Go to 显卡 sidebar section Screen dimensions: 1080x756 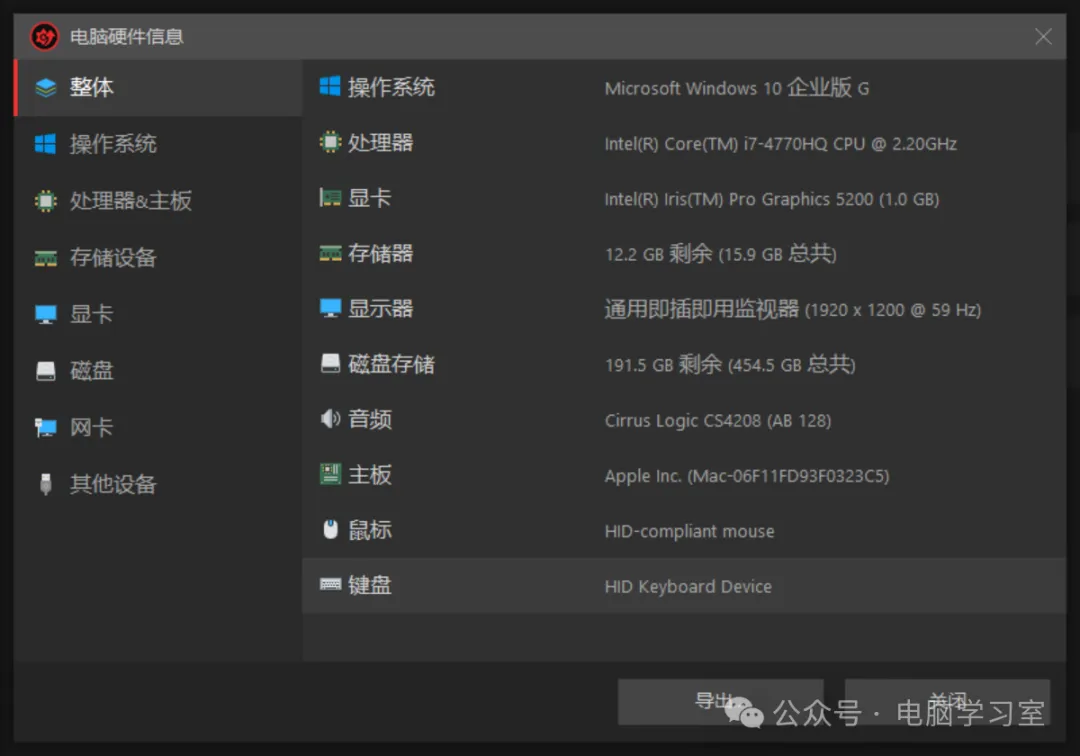(158, 314)
